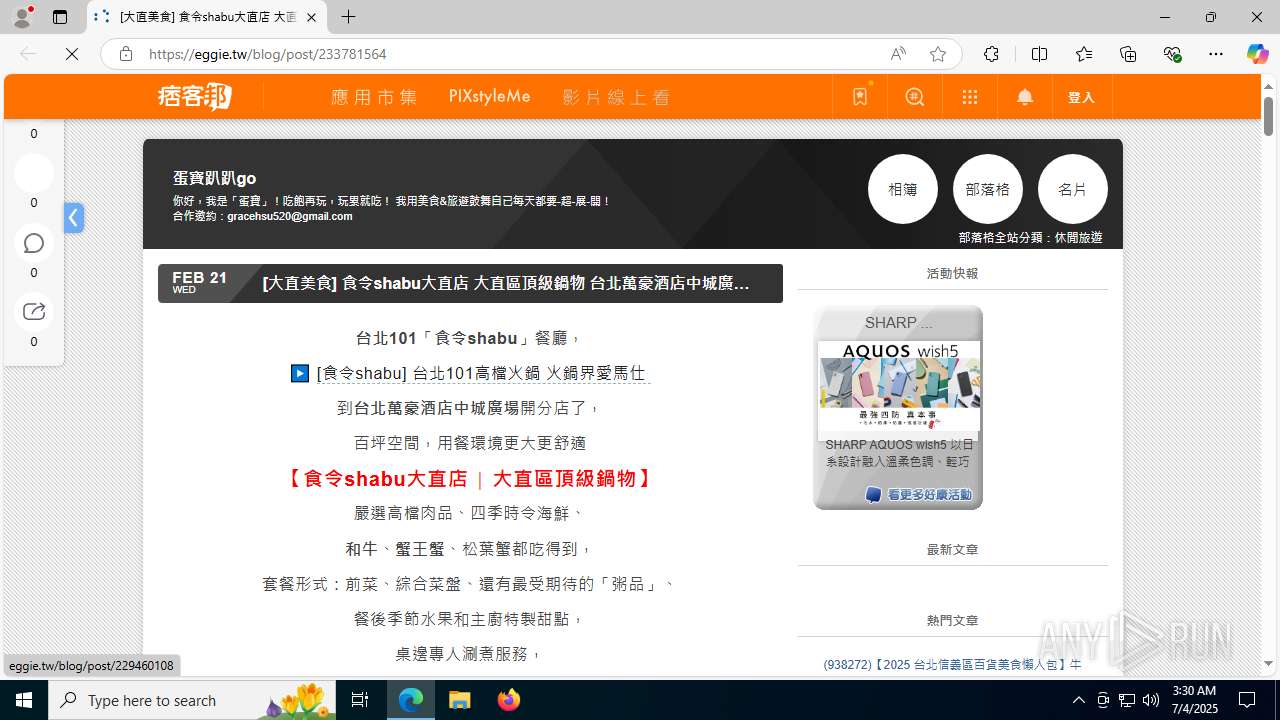Click the share icon in sidebar
The image size is (1280, 720).
pos(34,312)
